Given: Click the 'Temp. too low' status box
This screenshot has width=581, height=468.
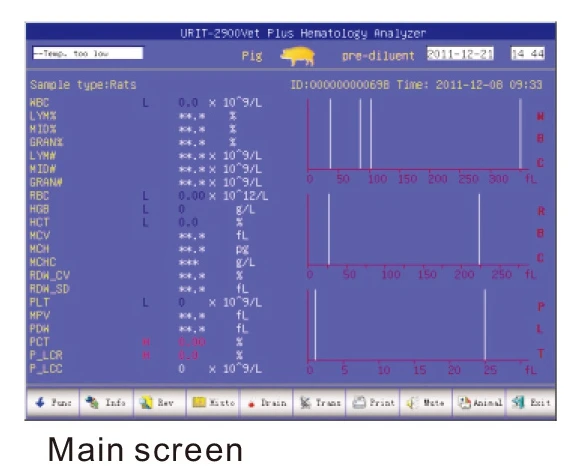Looking at the screenshot, I should (x=88, y=53).
